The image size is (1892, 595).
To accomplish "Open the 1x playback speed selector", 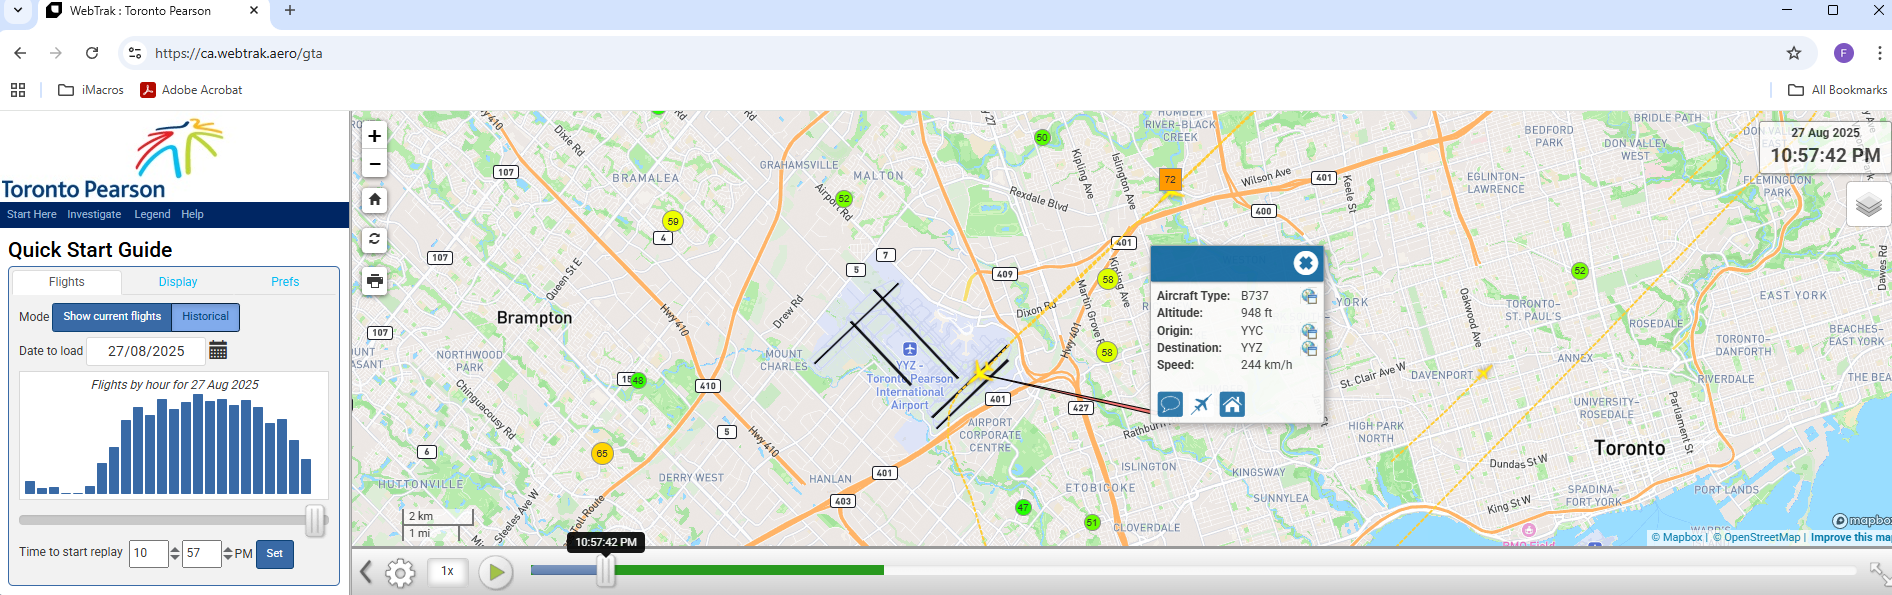I will pos(447,571).
